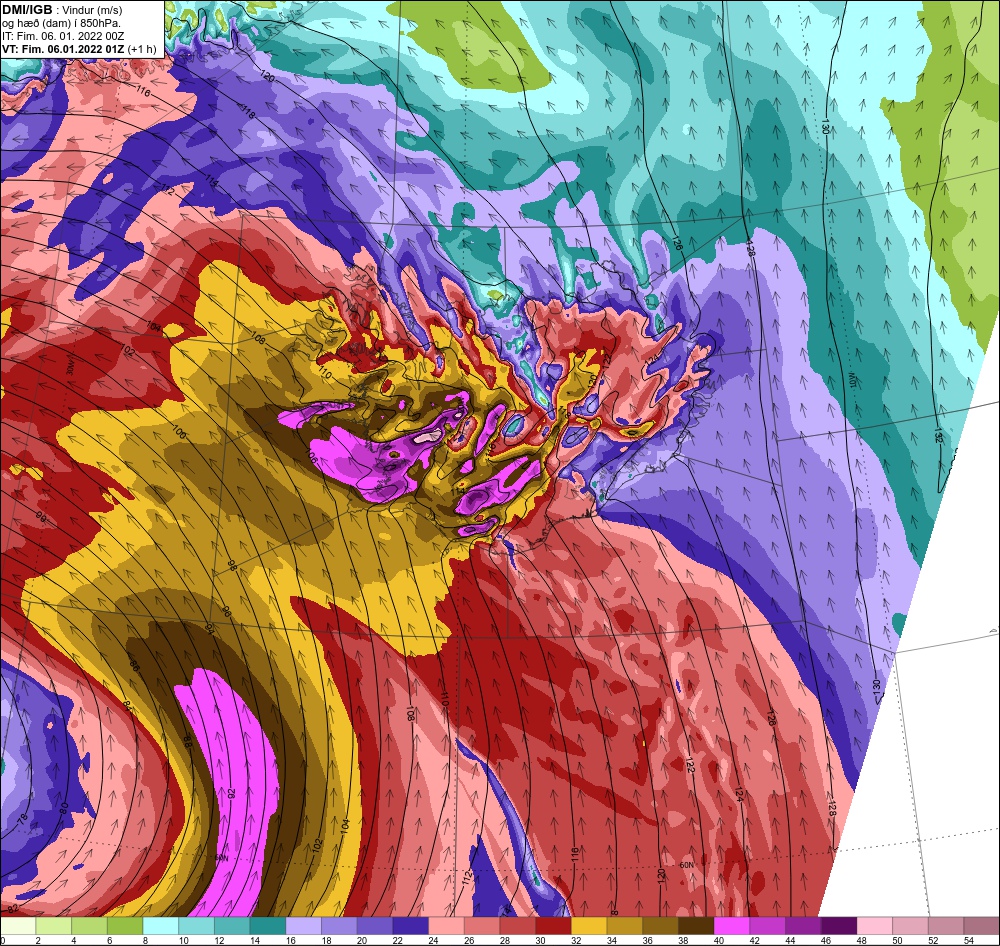Select the pink swatch between 24 and 26

tap(447, 926)
